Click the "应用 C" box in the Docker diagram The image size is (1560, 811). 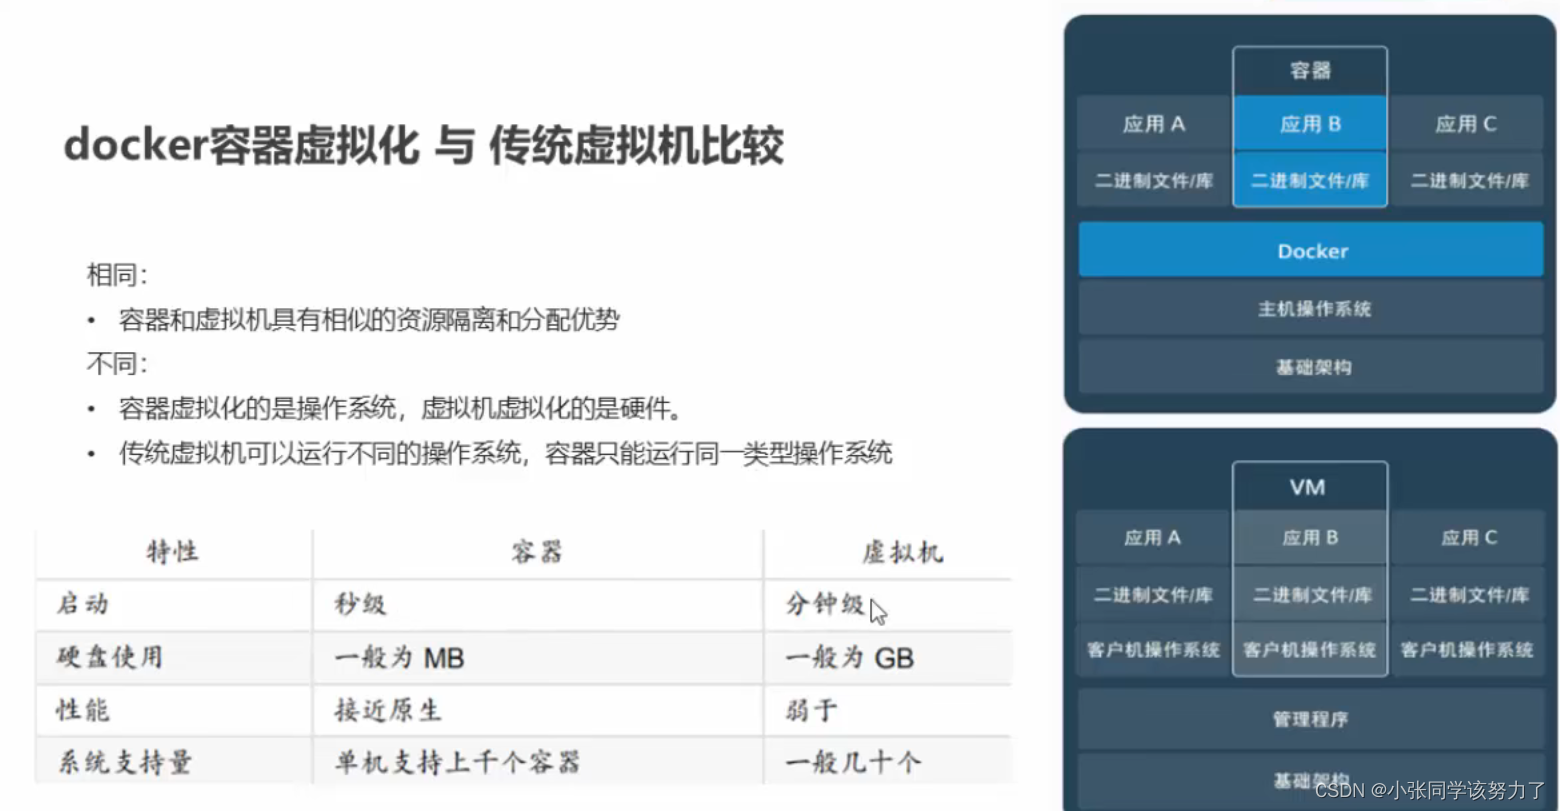coord(1466,124)
